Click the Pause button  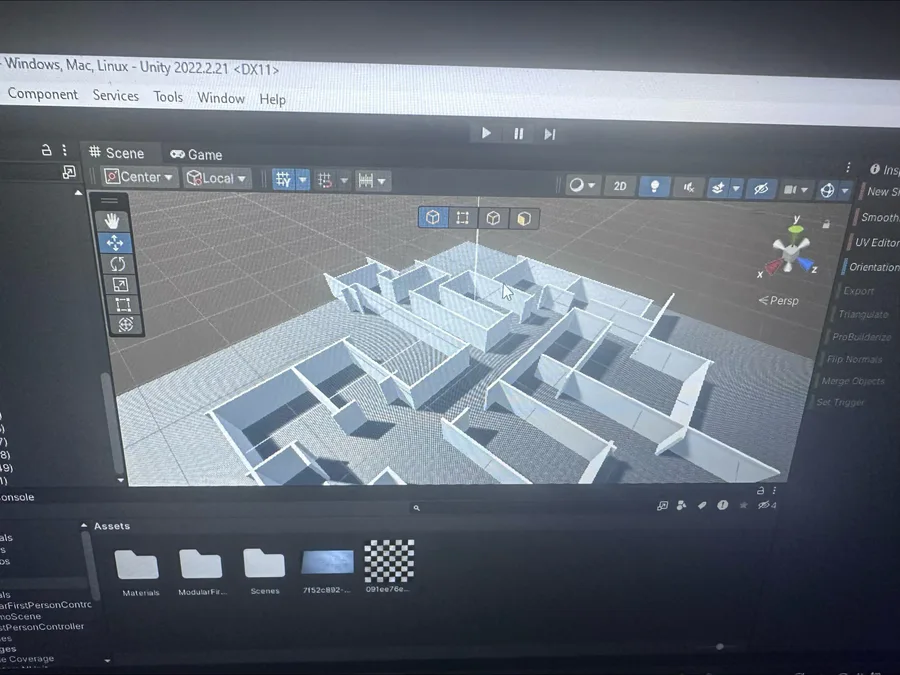518,134
